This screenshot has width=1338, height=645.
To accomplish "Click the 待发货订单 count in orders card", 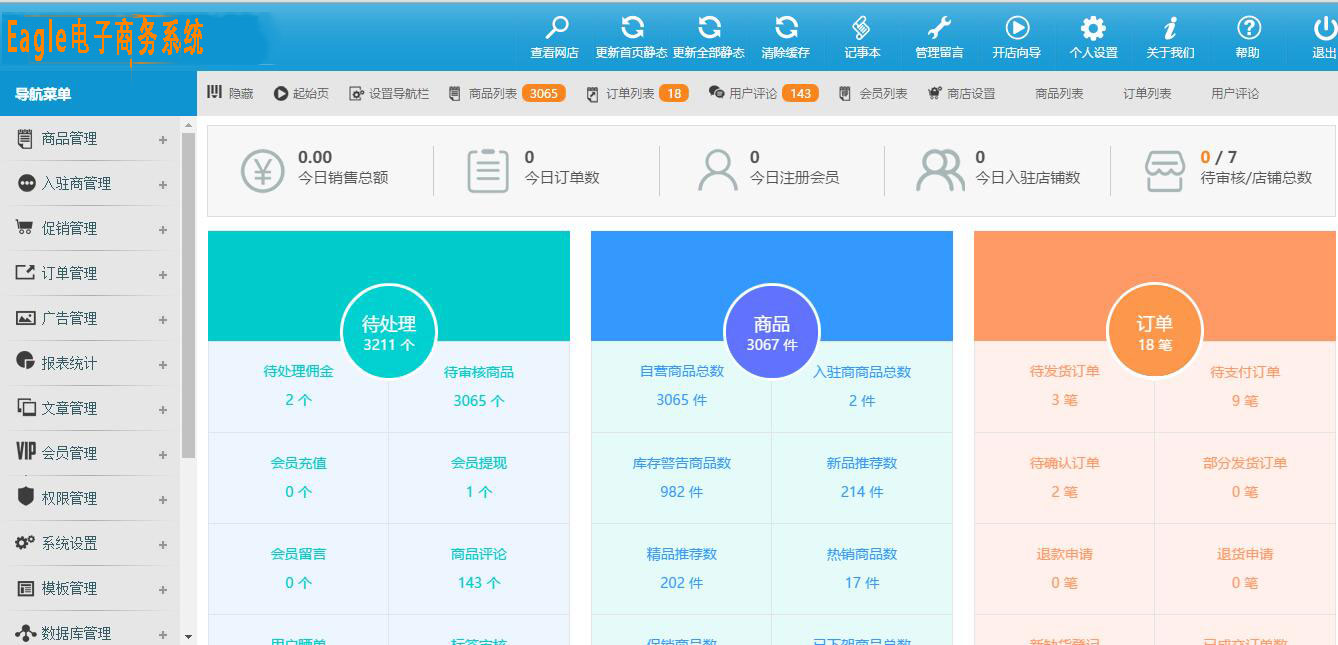I will tap(1064, 399).
